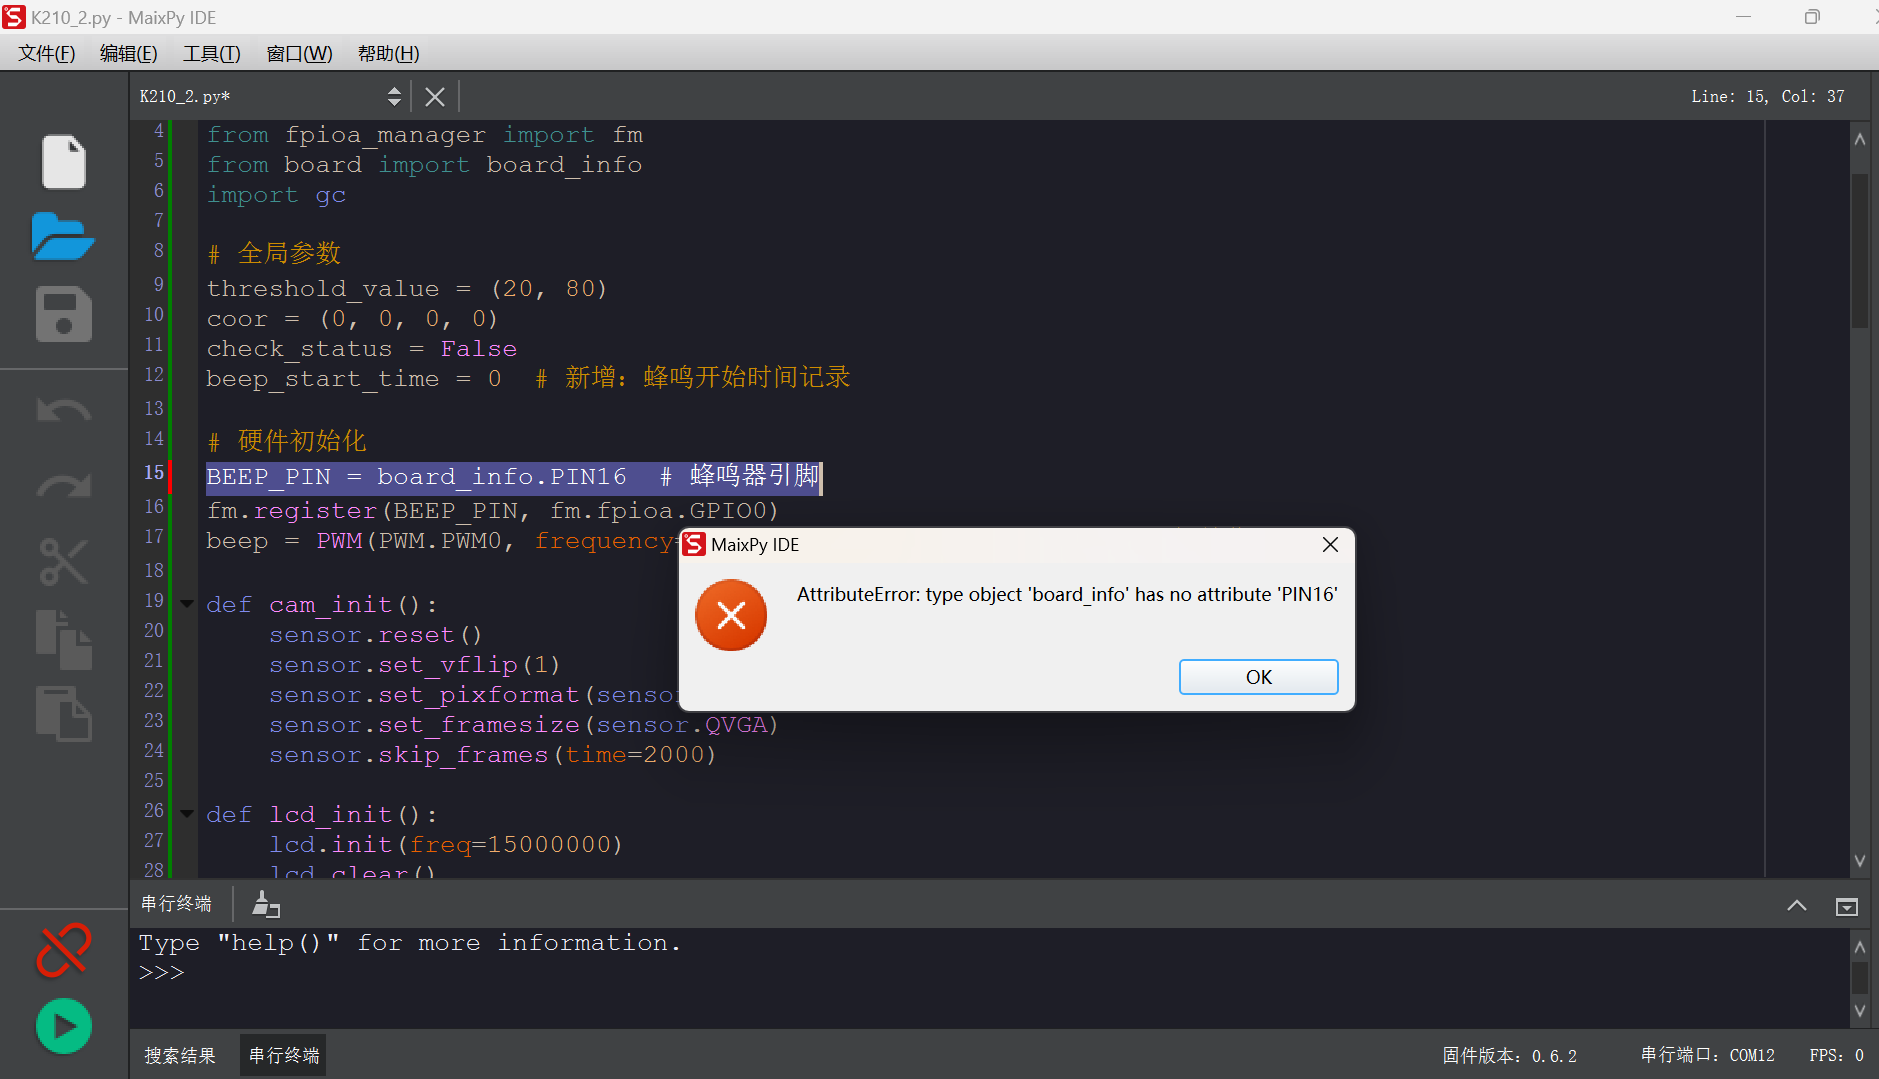Click OK in the AttributeError dialog

(x=1258, y=677)
